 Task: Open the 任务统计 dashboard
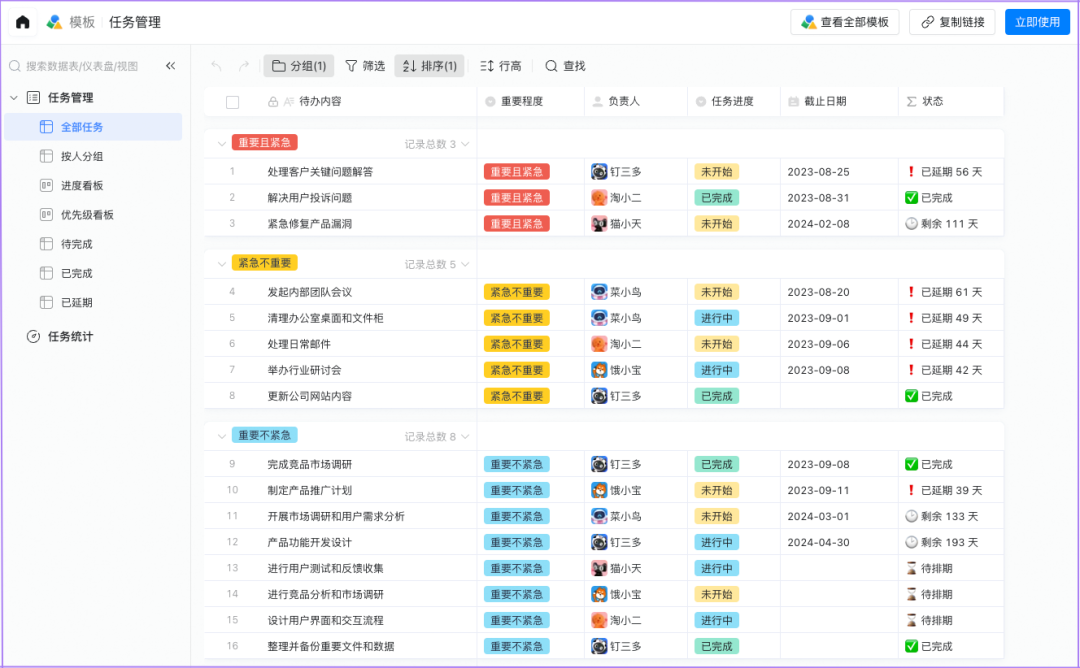point(70,336)
